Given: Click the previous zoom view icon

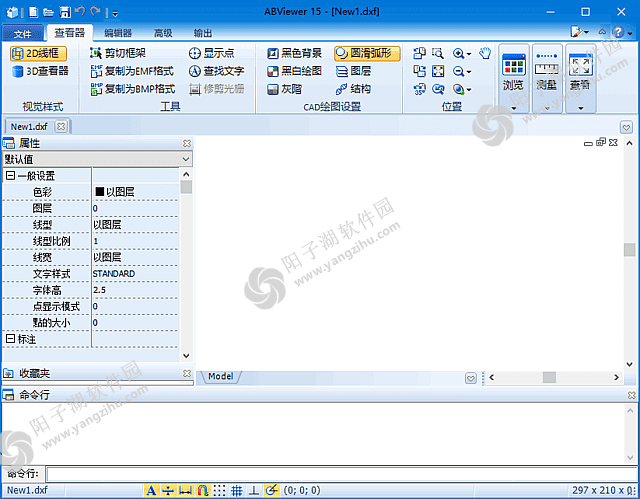Looking at the screenshot, I should [438, 89].
